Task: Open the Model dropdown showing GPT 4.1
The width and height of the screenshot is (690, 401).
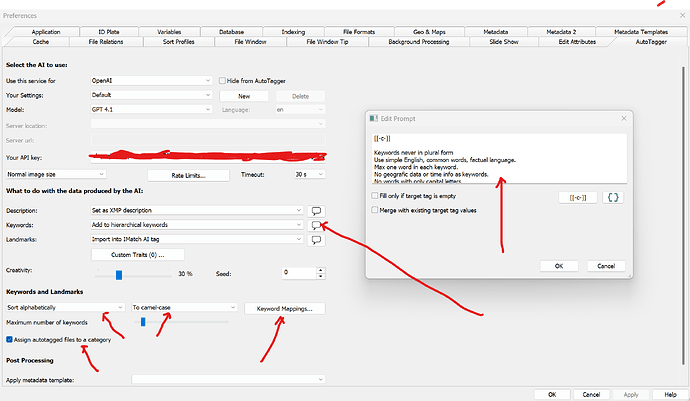Action: pyautogui.click(x=151, y=109)
